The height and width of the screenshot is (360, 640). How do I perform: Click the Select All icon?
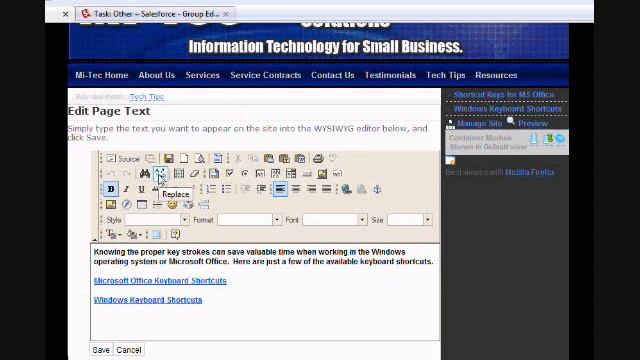179,173
